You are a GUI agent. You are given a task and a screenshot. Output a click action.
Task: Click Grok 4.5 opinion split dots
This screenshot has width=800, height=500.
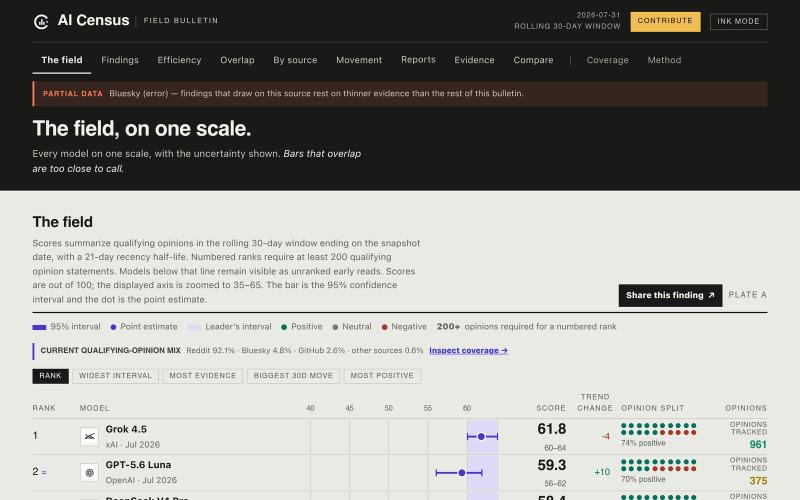coord(659,429)
